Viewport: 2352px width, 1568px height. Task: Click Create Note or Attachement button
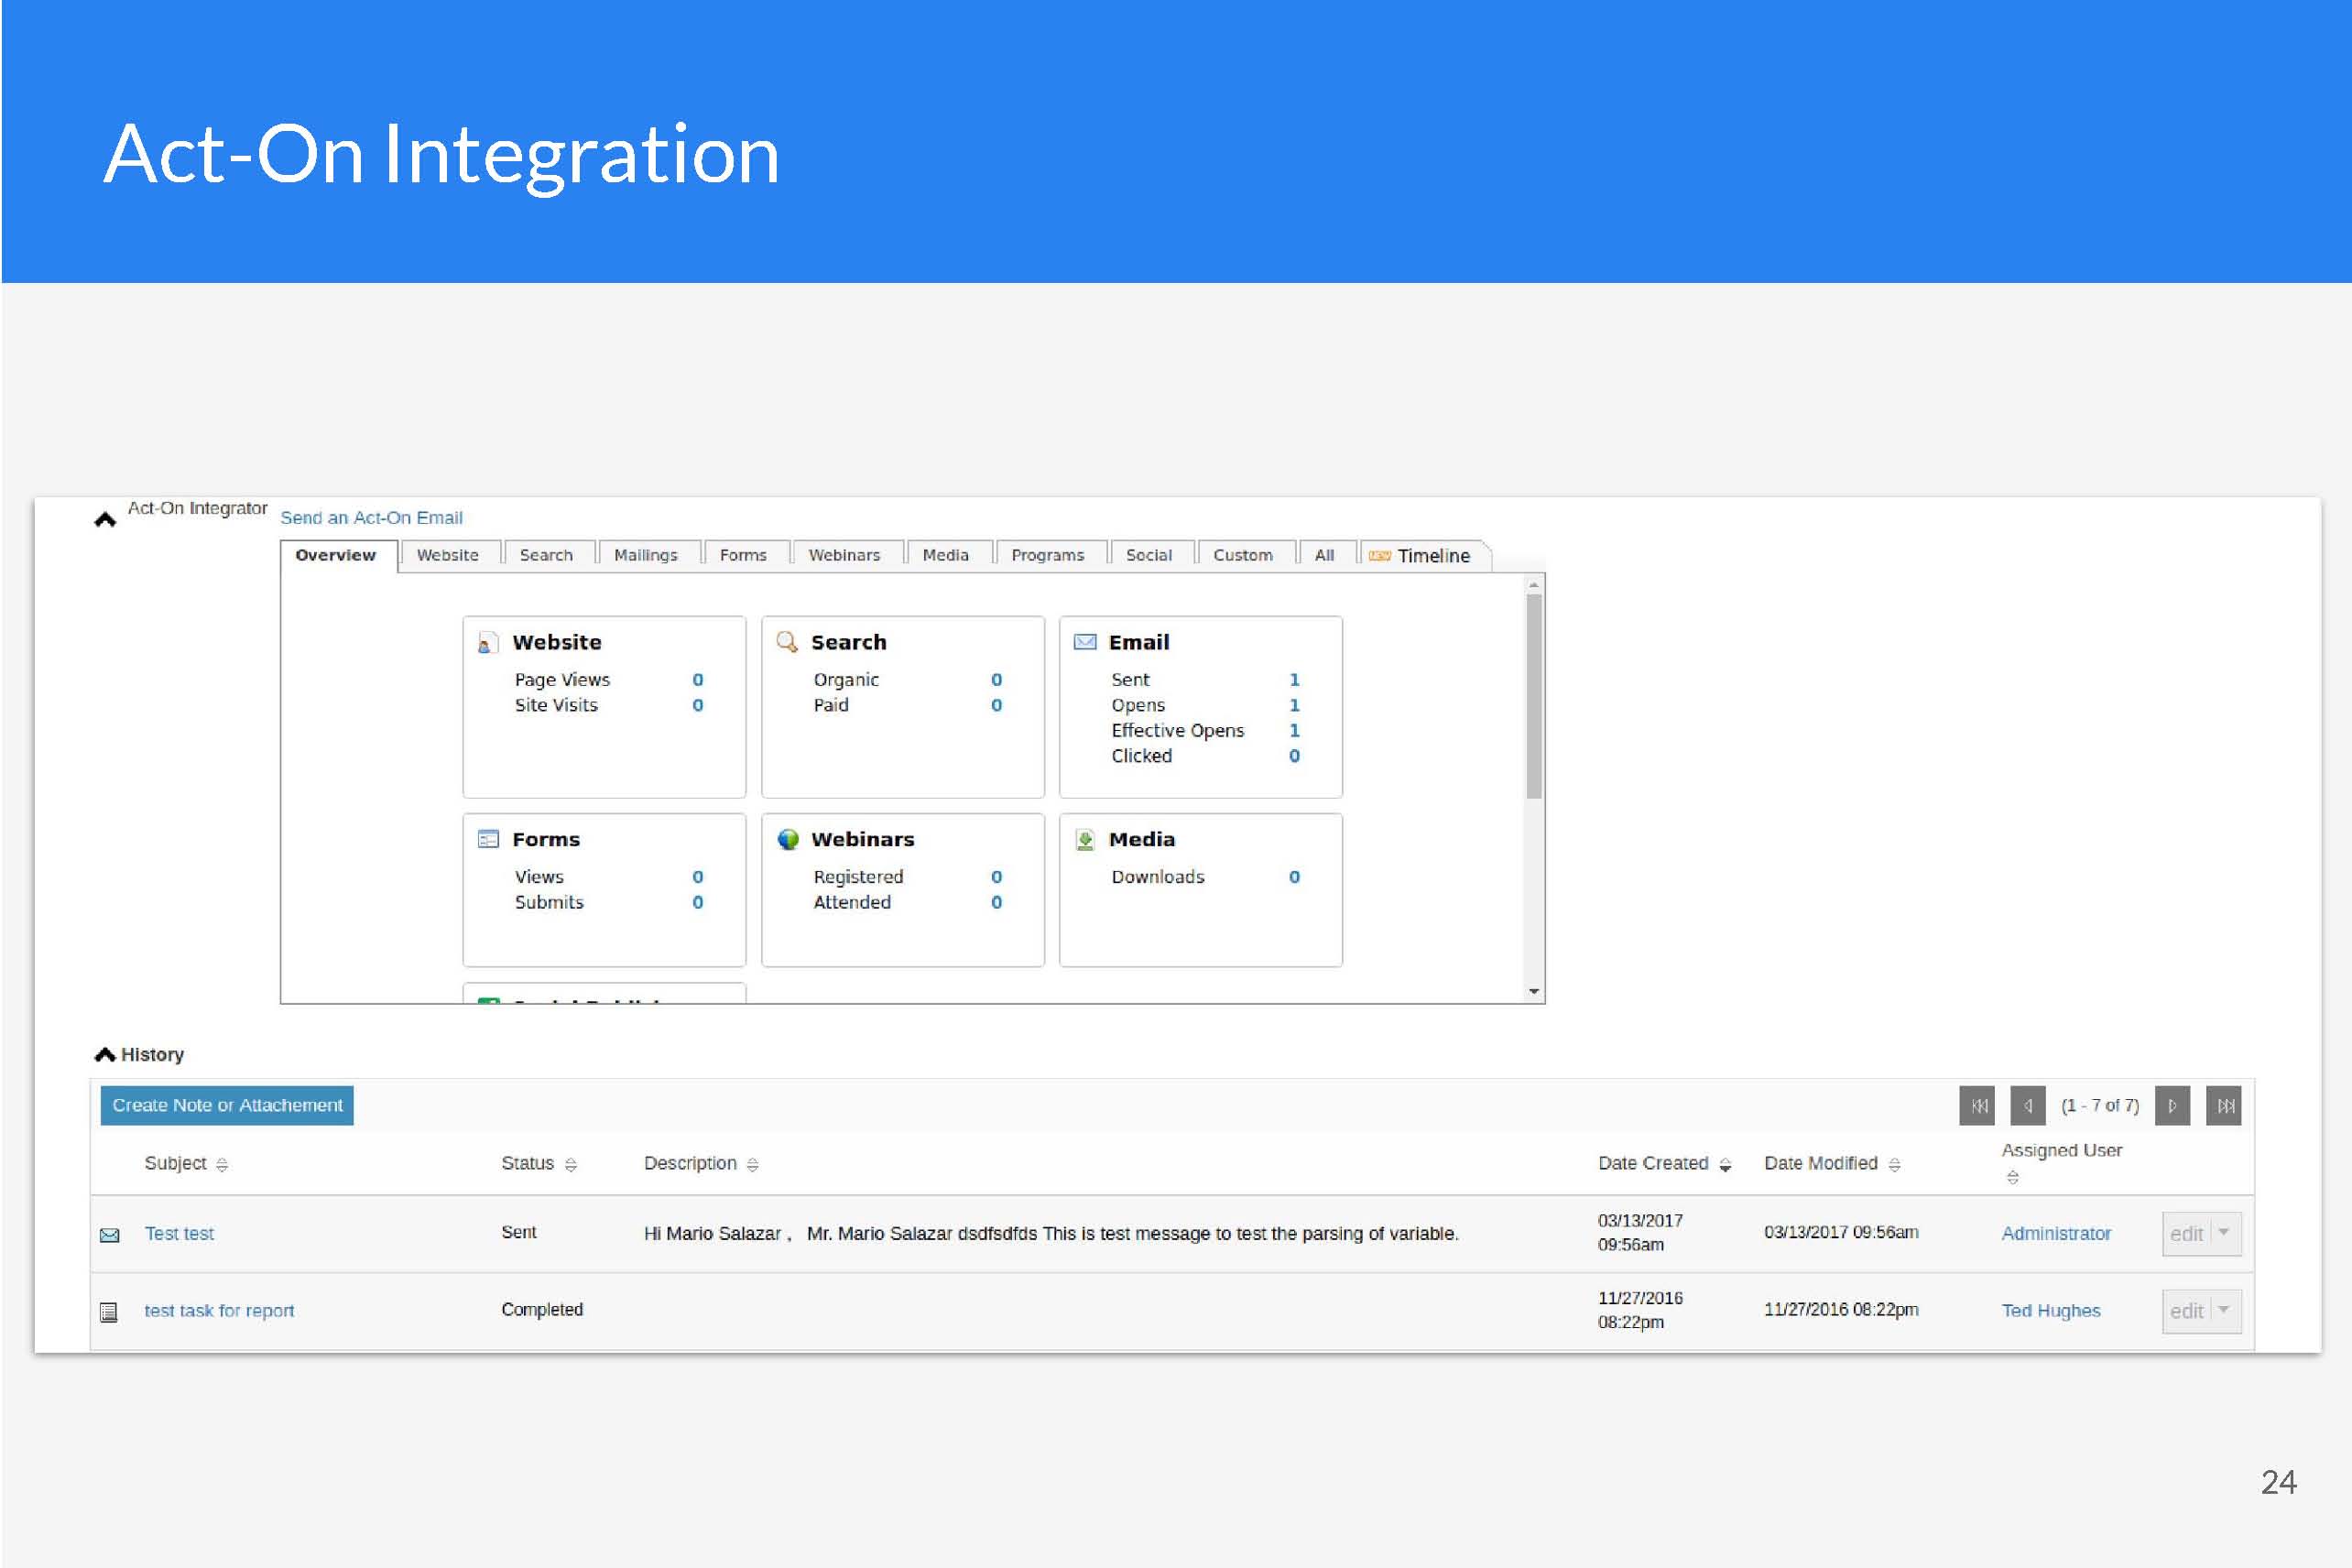coord(227,1105)
